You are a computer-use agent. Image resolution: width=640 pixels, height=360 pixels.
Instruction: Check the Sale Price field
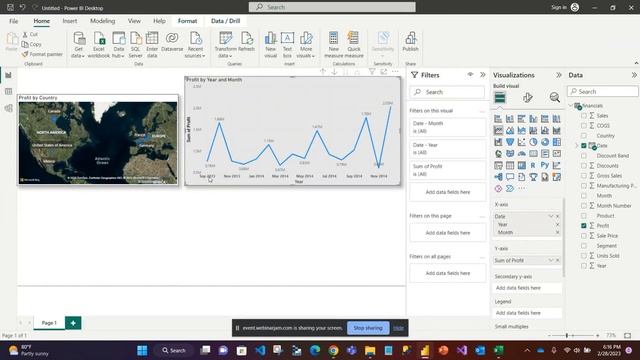click(x=584, y=236)
